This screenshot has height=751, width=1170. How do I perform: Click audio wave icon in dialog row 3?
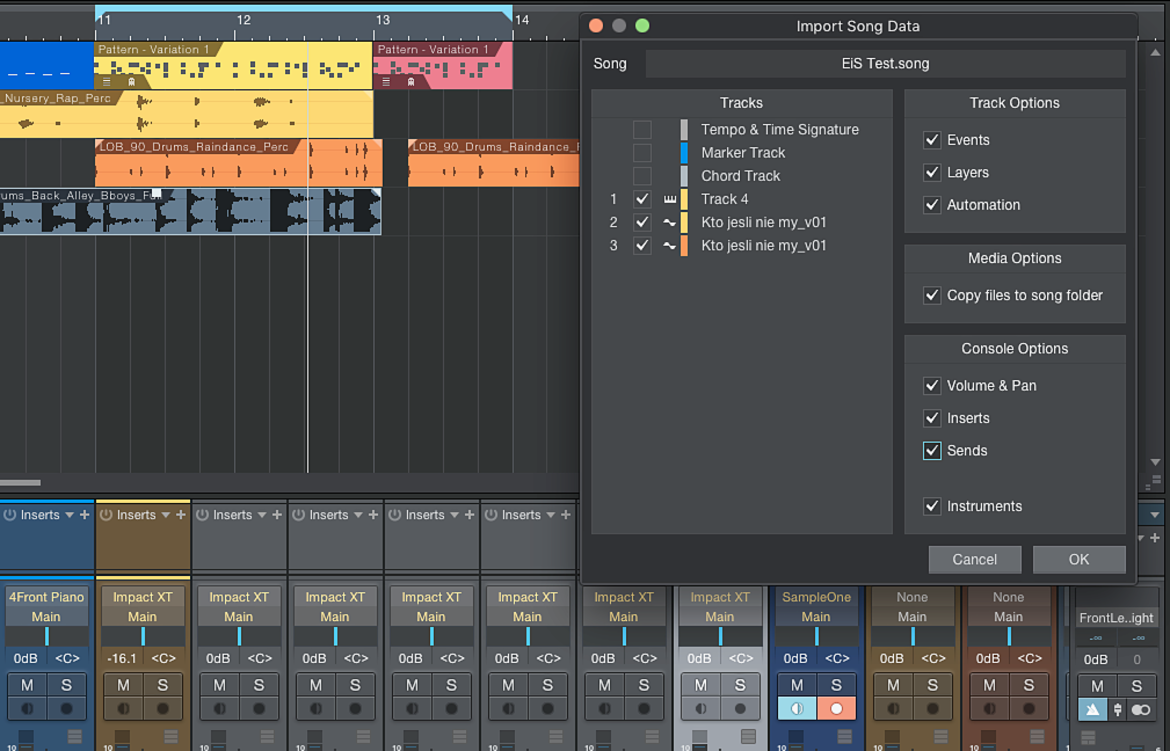click(x=669, y=246)
